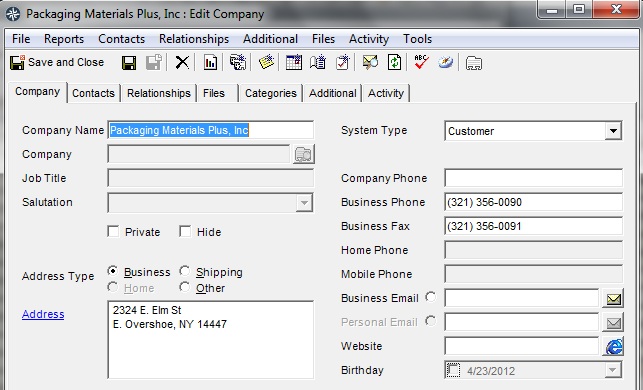Switch to the Additional tab
This screenshot has height=390, width=643.
pos(333,94)
